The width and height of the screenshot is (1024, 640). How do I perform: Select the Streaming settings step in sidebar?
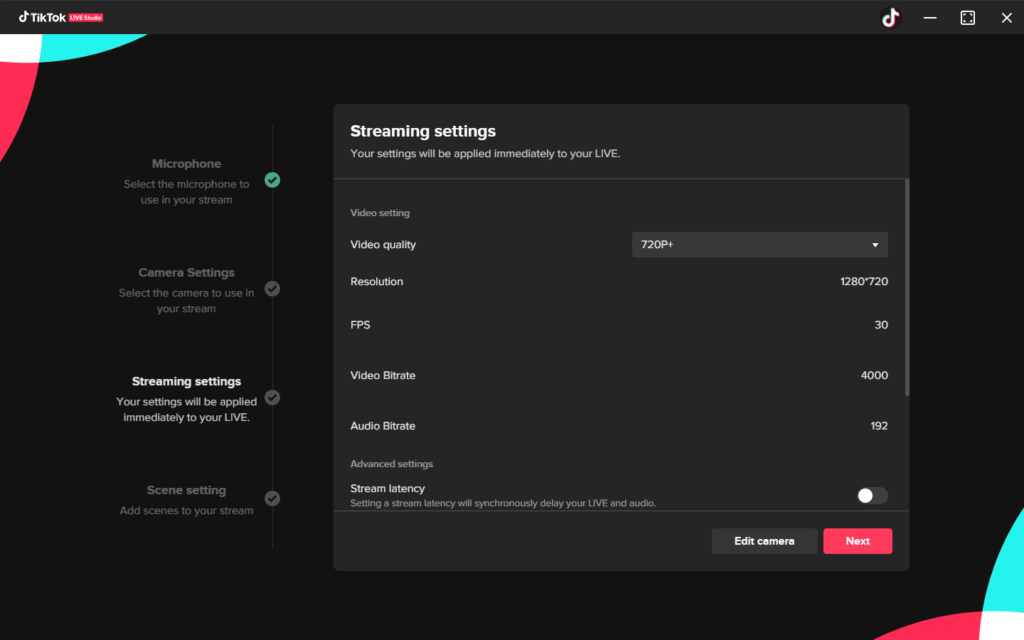click(186, 382)
